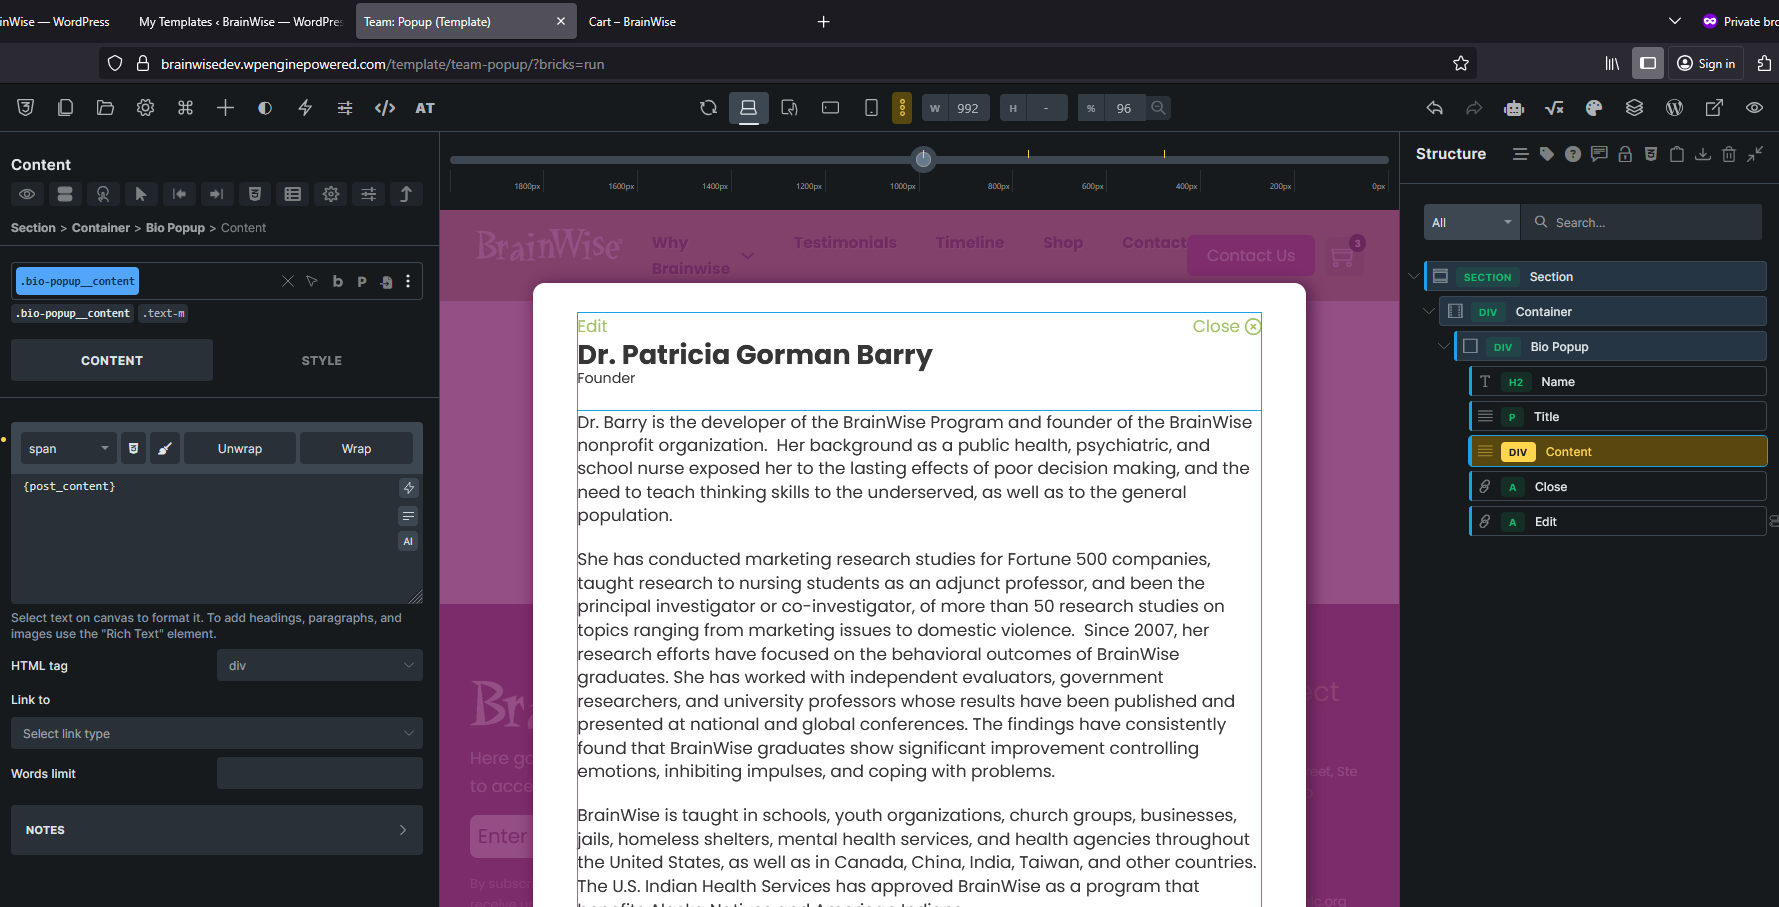Select the Close link structure item
The height and width of the screenshot is (907, 1779).
click(x=1618, y=486)
